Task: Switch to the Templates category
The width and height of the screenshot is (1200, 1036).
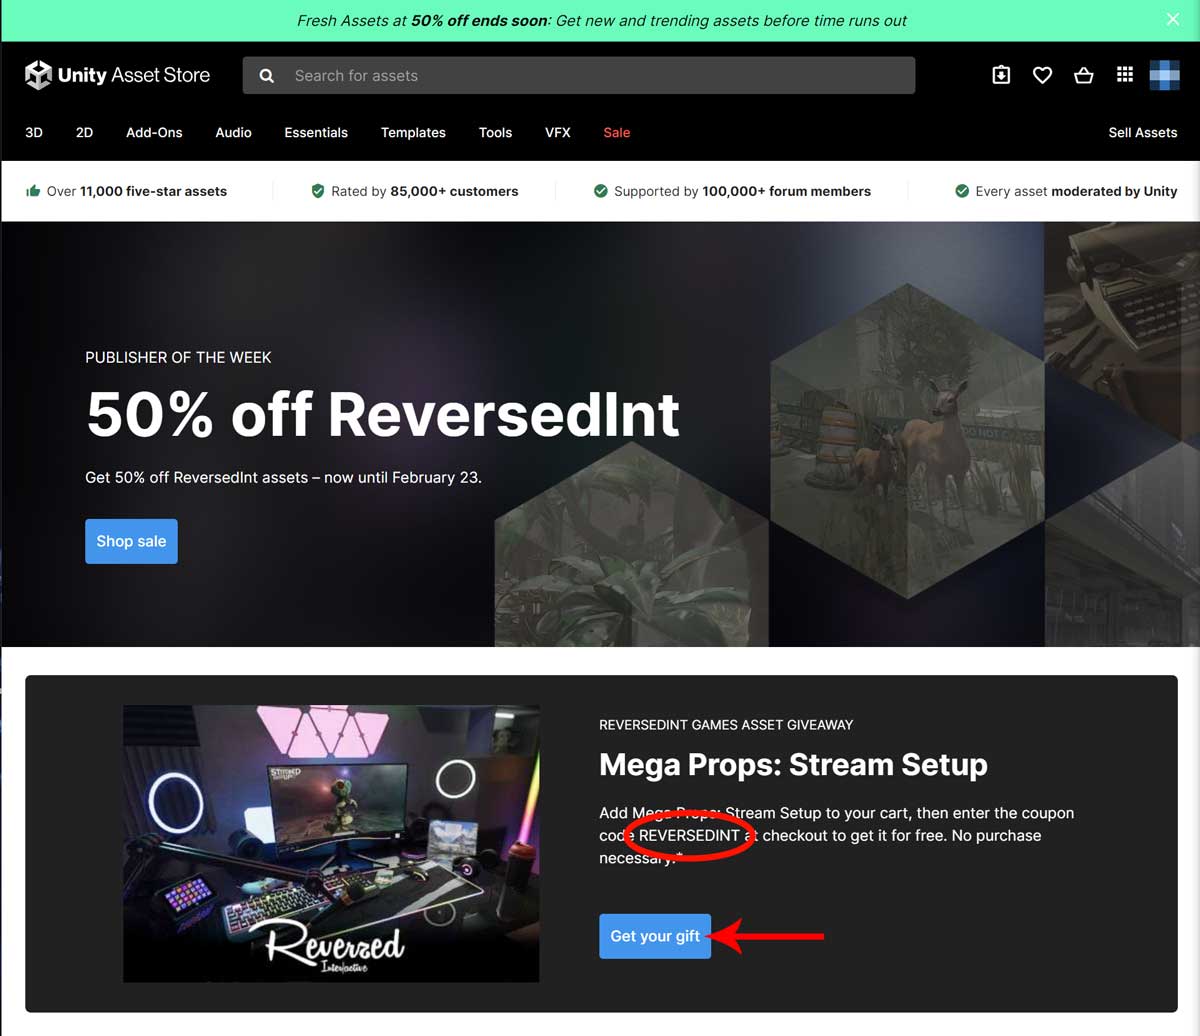Action: point(413,132)
